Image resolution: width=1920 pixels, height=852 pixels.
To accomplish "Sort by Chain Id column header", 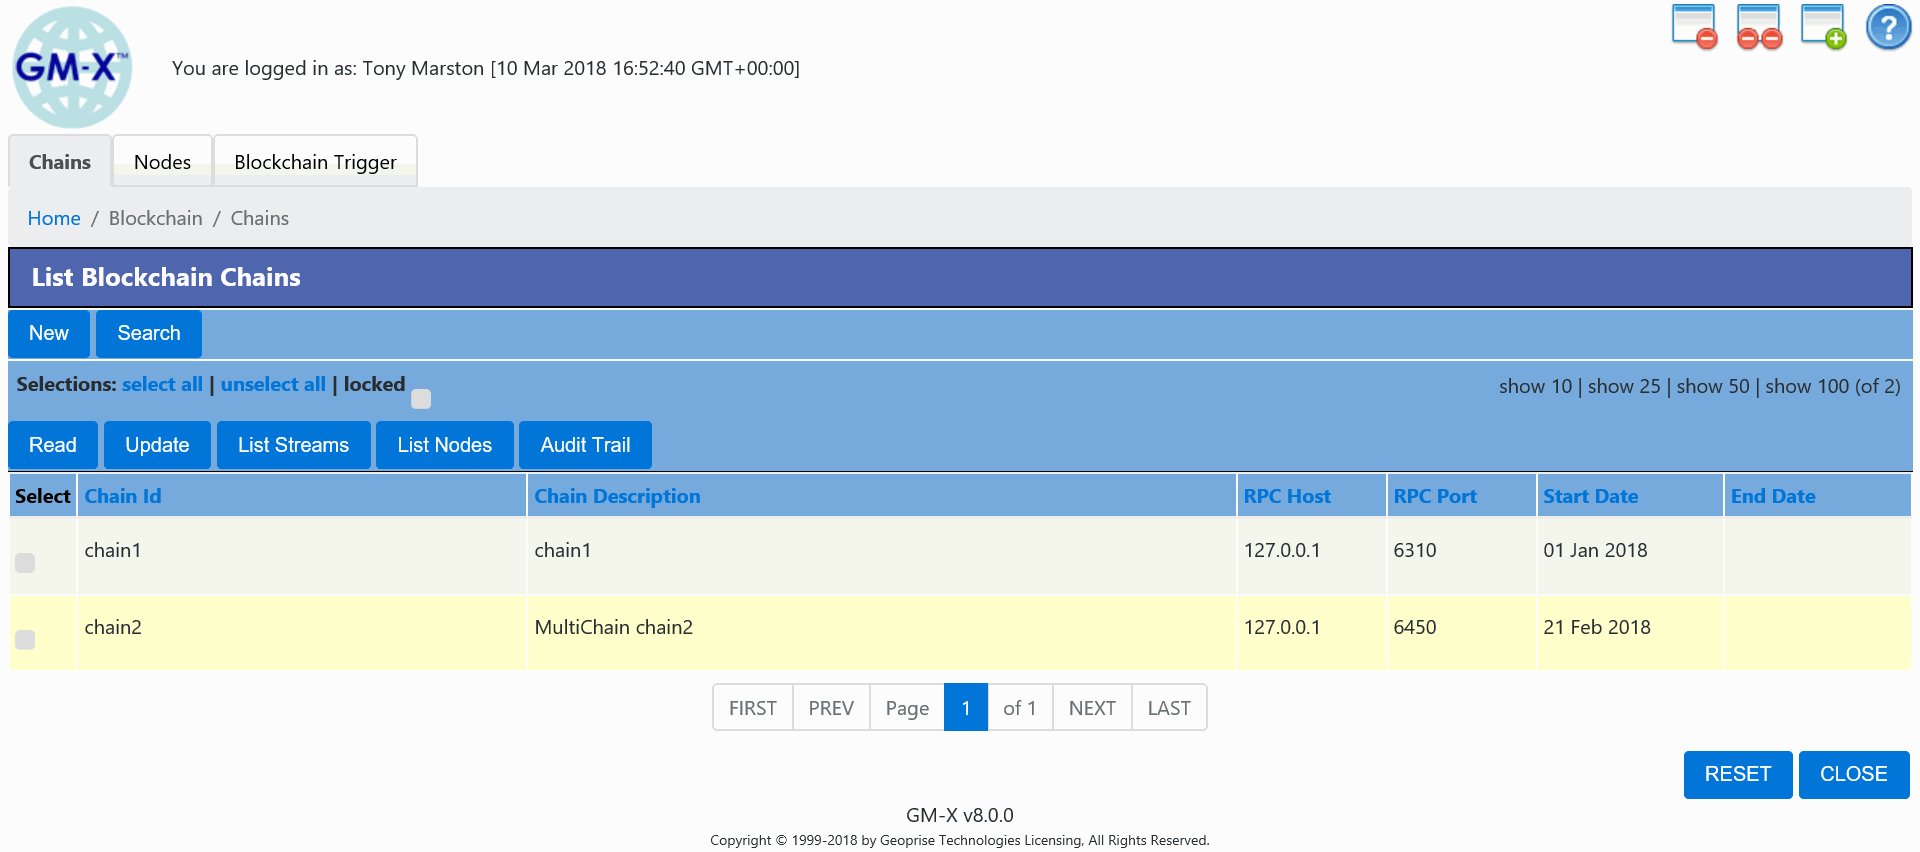I will point(123,496).
